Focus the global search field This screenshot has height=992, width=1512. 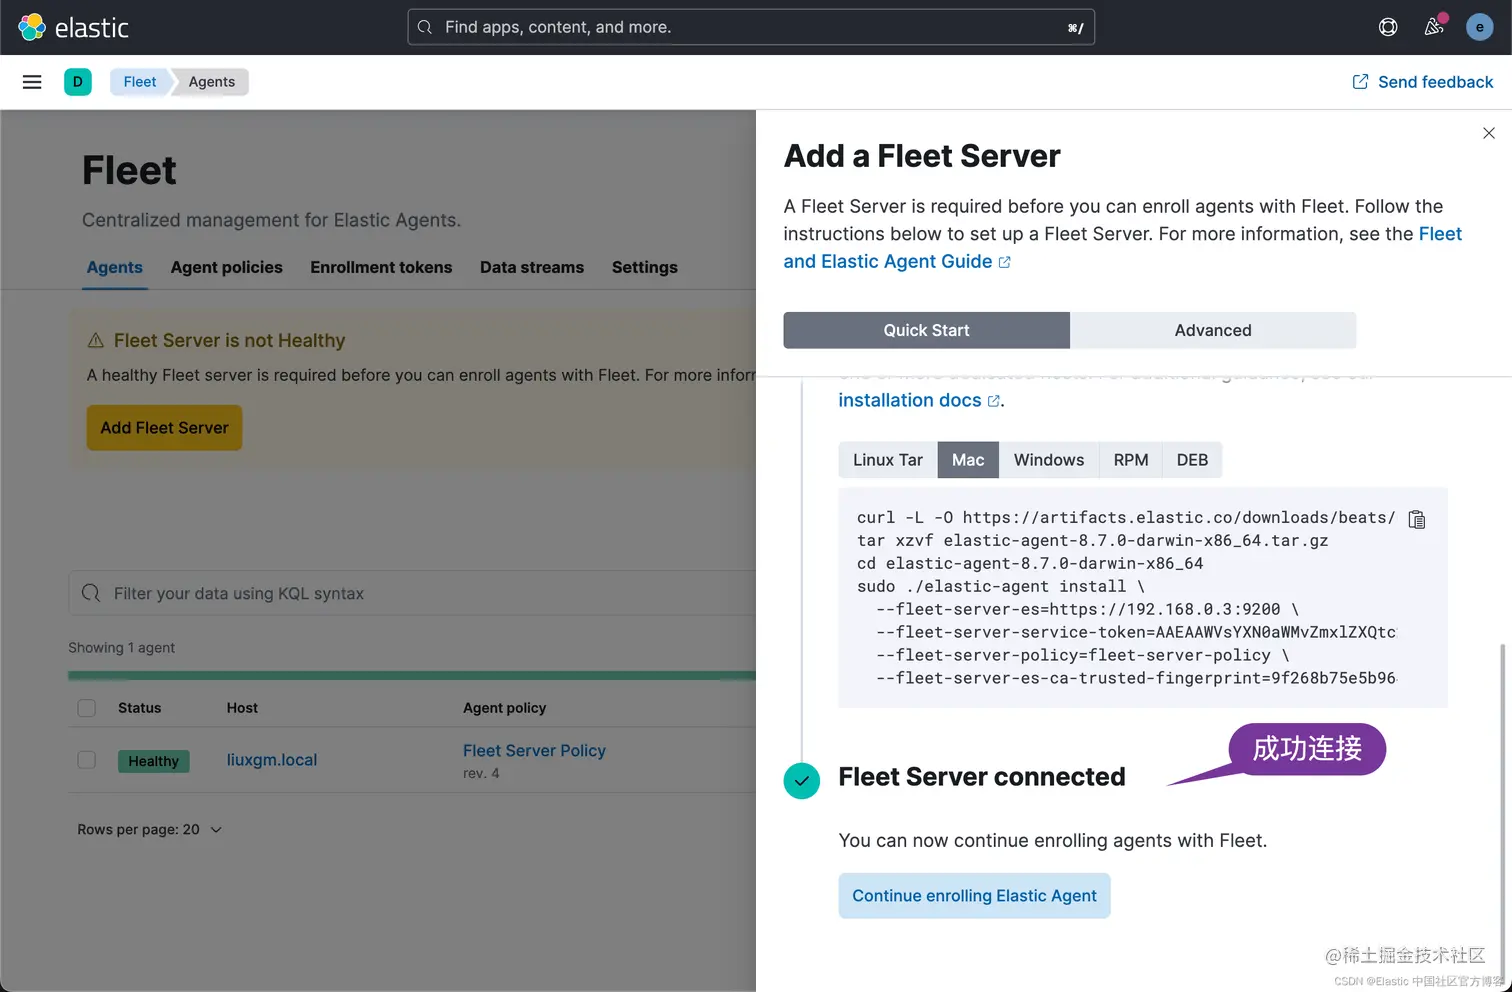pyautogui.click(x=751, y=27)
